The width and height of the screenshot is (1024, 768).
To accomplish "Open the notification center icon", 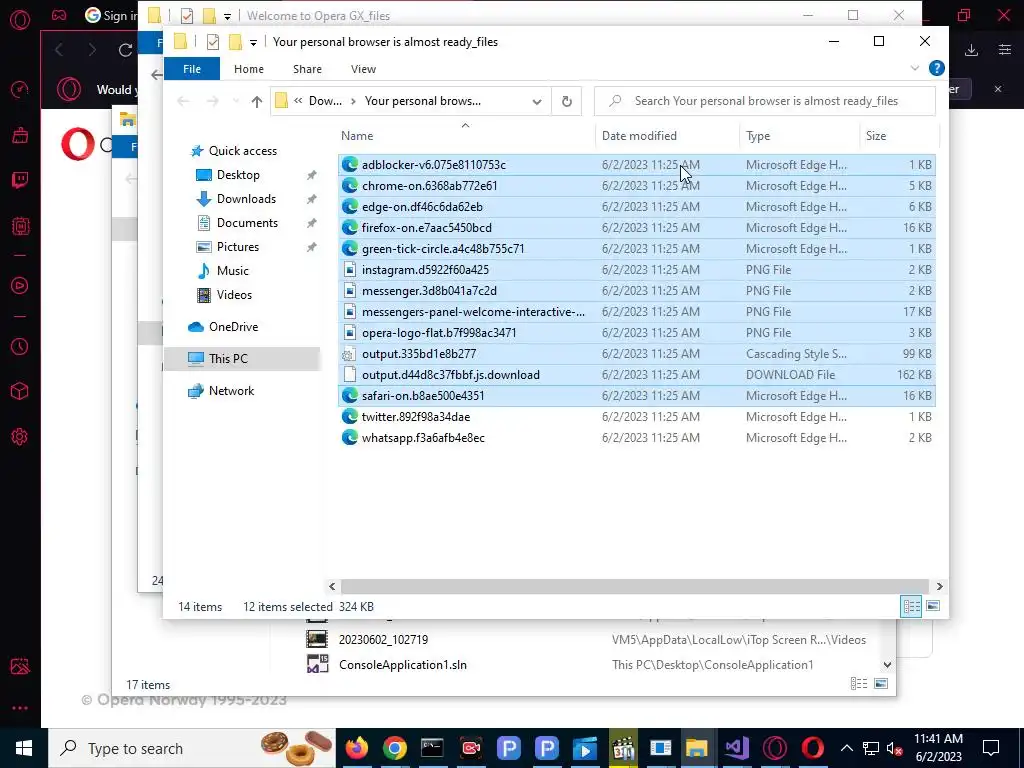I will point(990,748).
